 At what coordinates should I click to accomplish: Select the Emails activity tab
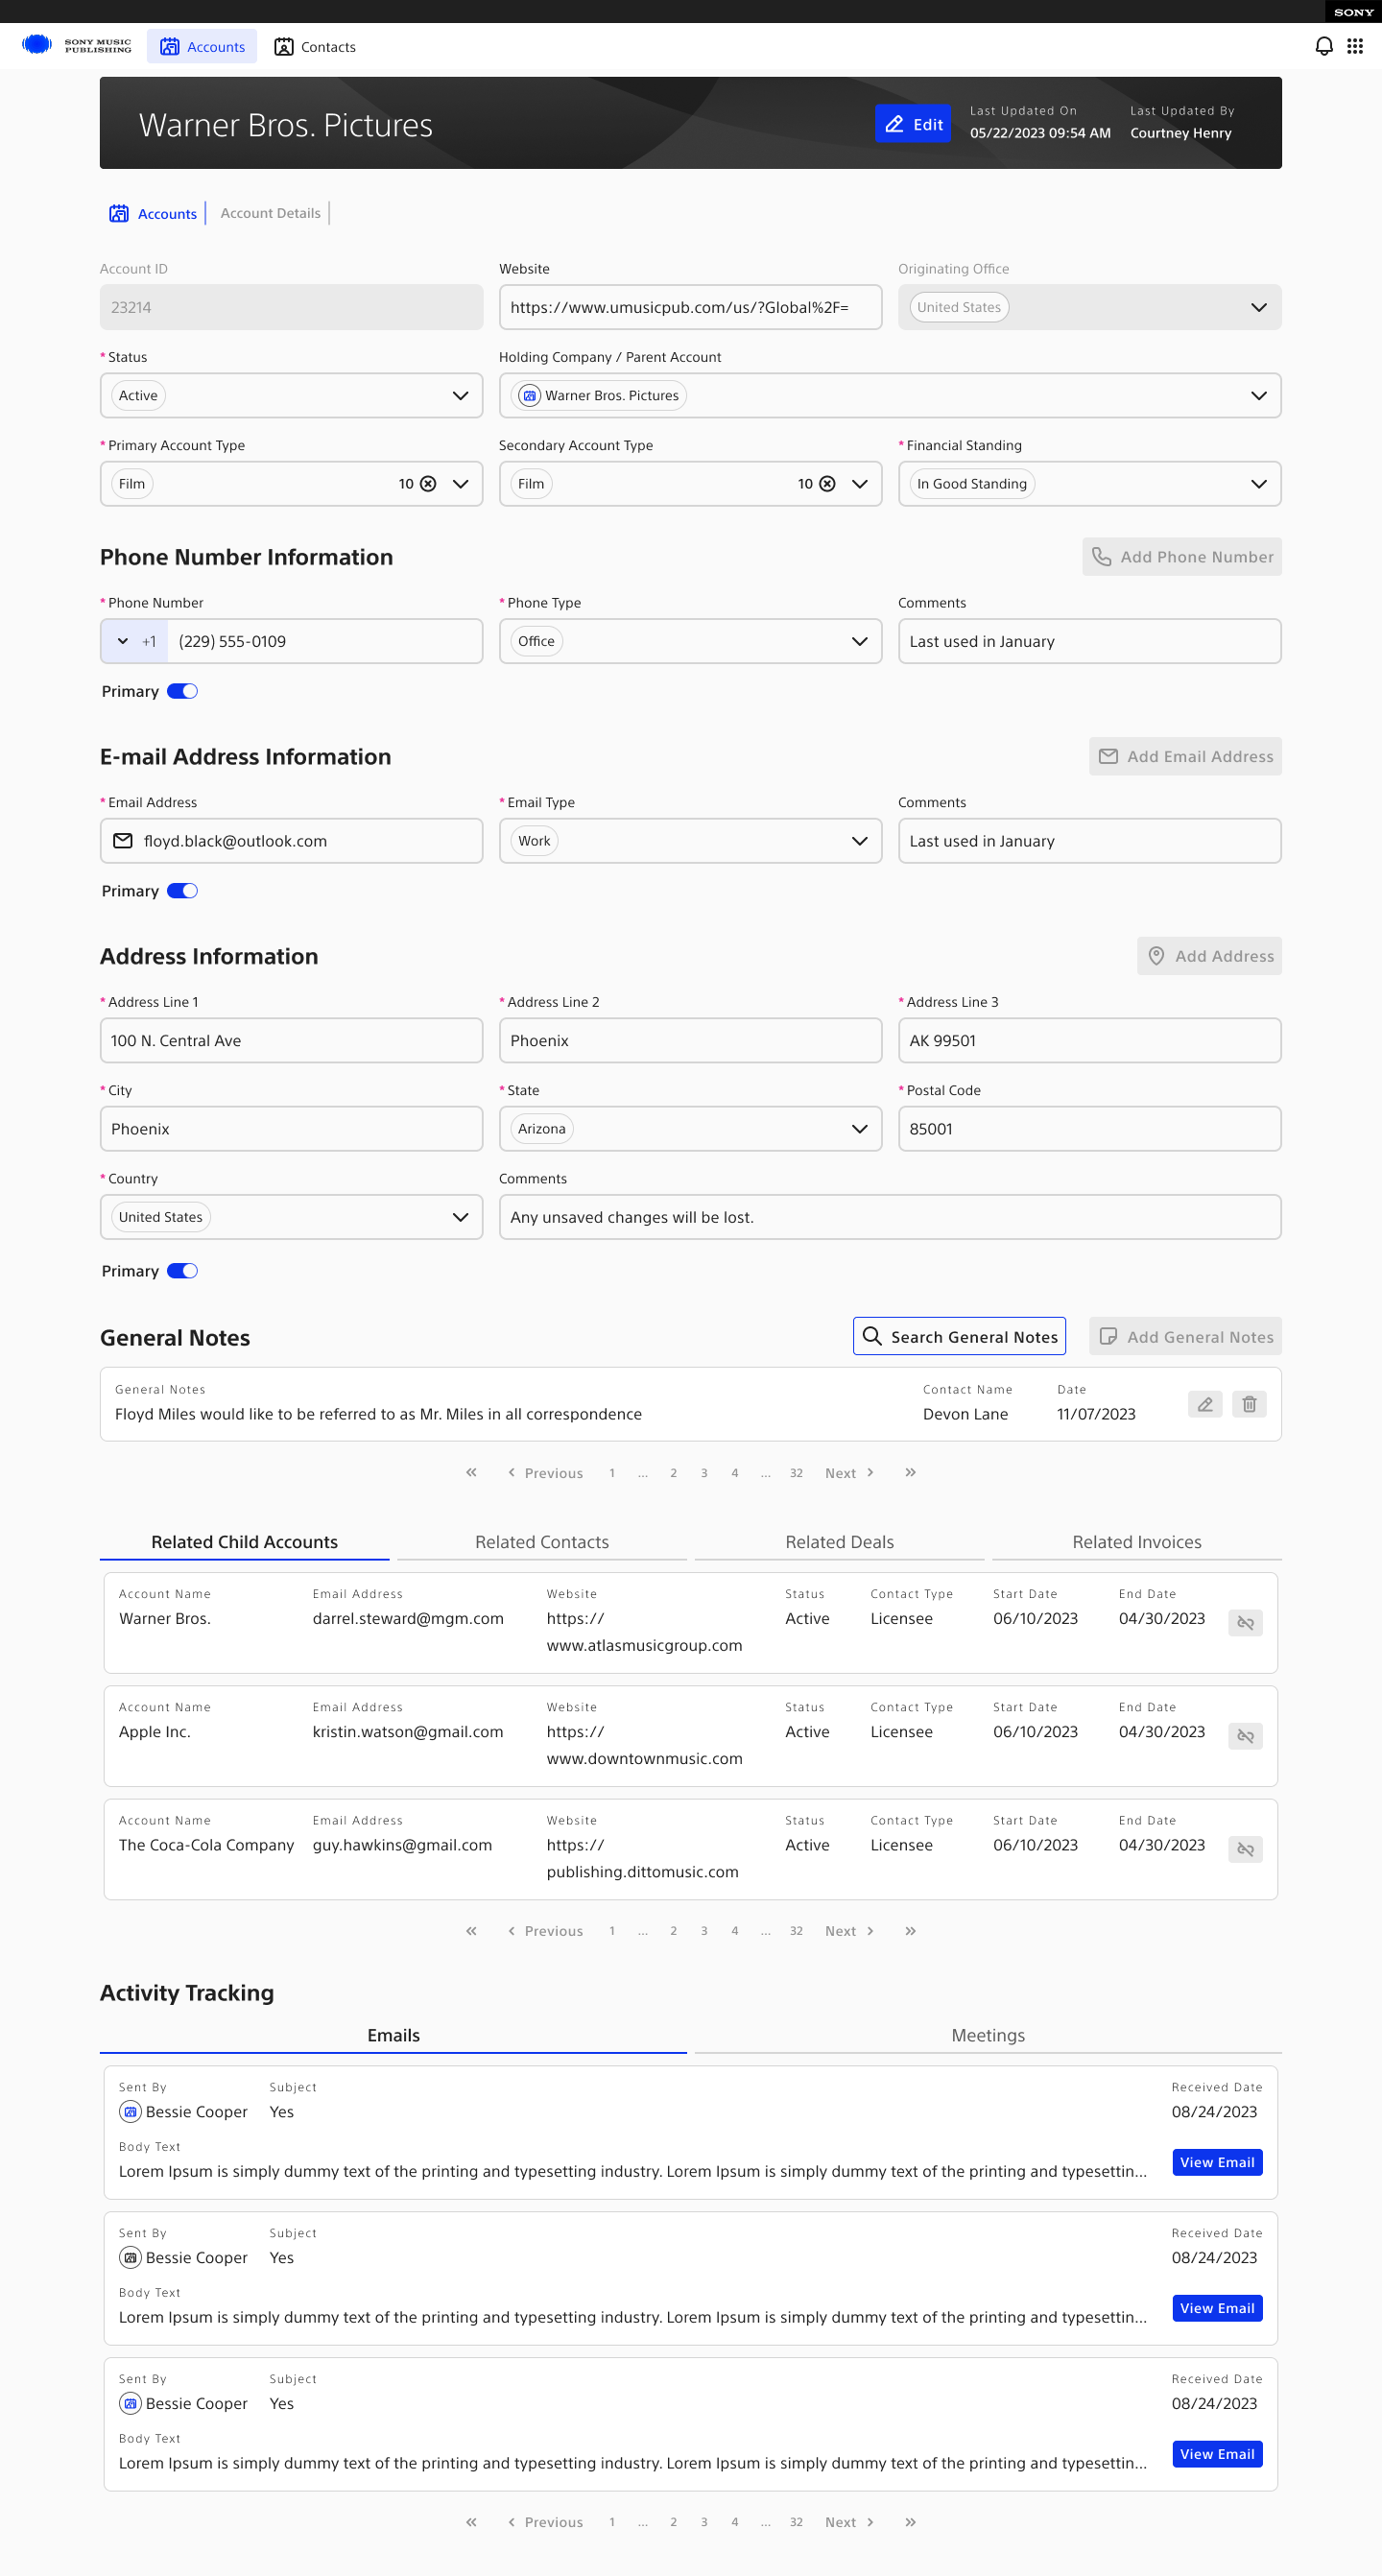(393, 2035)
